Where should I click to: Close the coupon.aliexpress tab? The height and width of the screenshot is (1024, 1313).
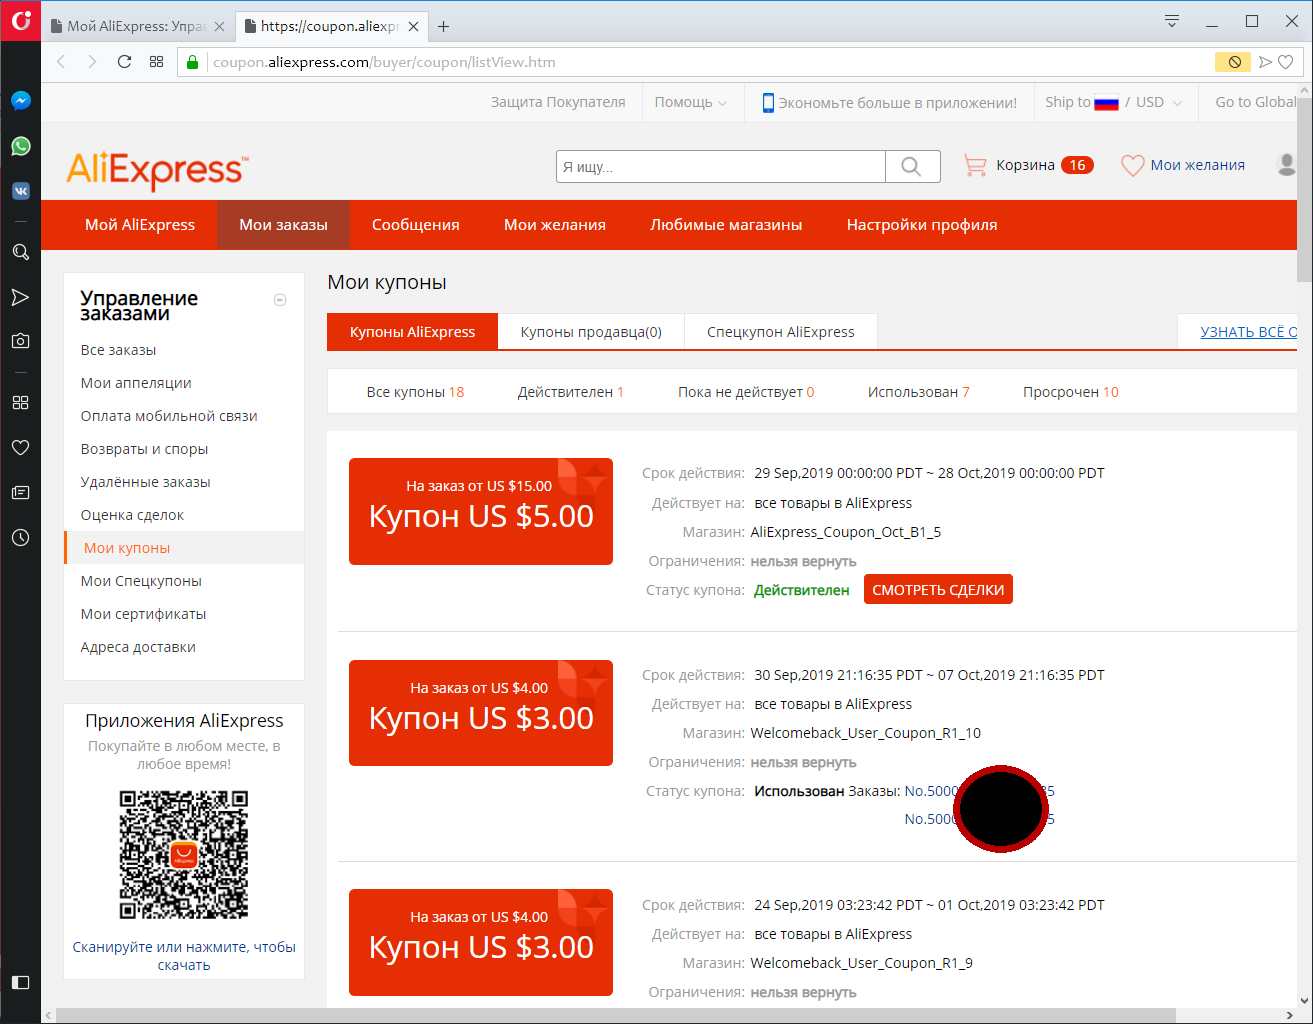point(413,26)
